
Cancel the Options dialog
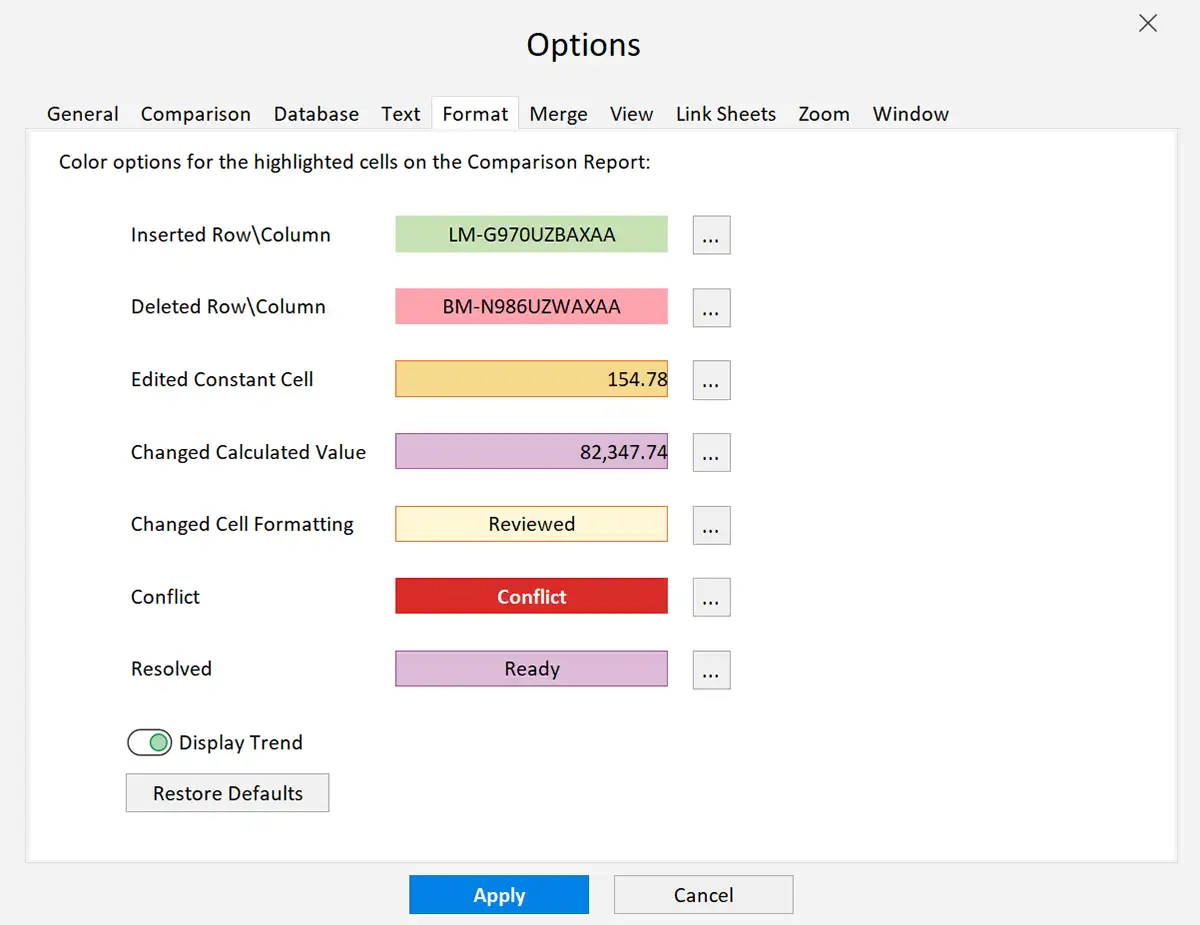pos(703,894)
